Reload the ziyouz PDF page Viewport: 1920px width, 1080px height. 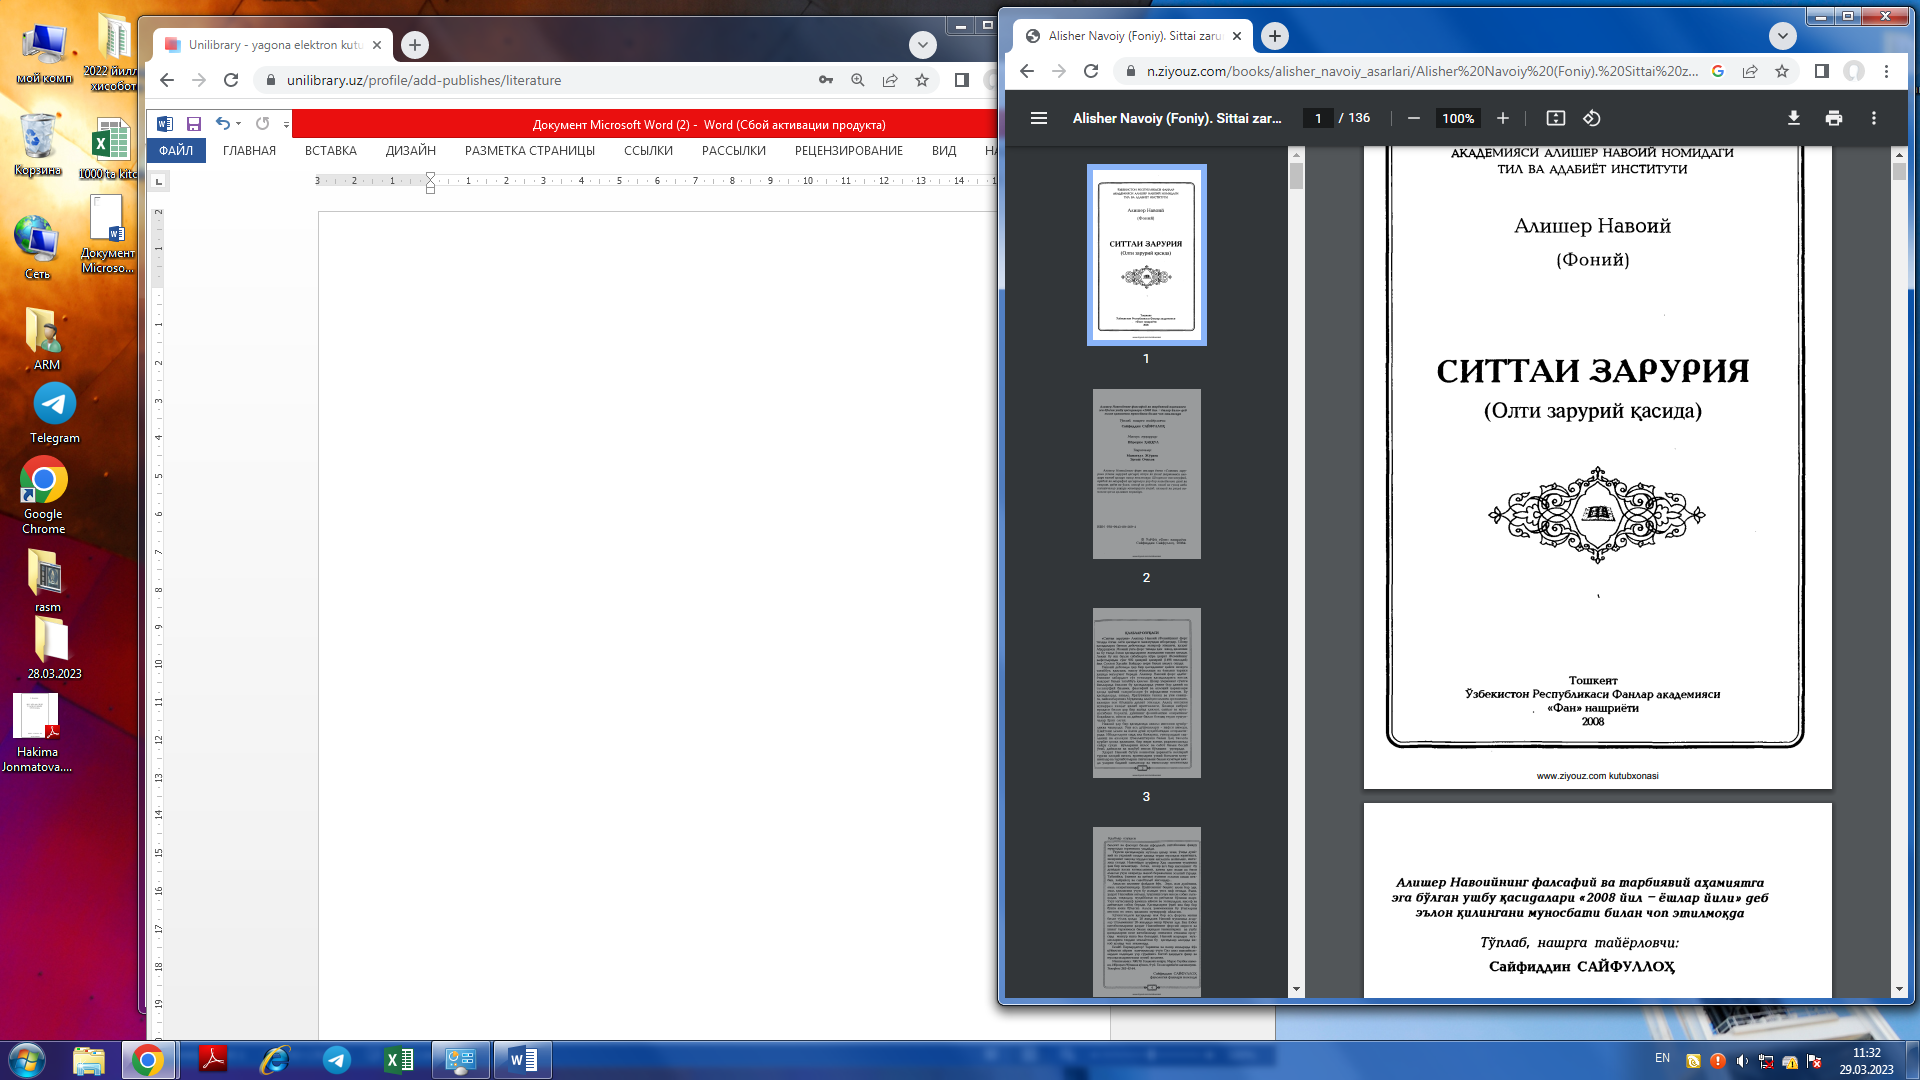tap(1091, 71)
